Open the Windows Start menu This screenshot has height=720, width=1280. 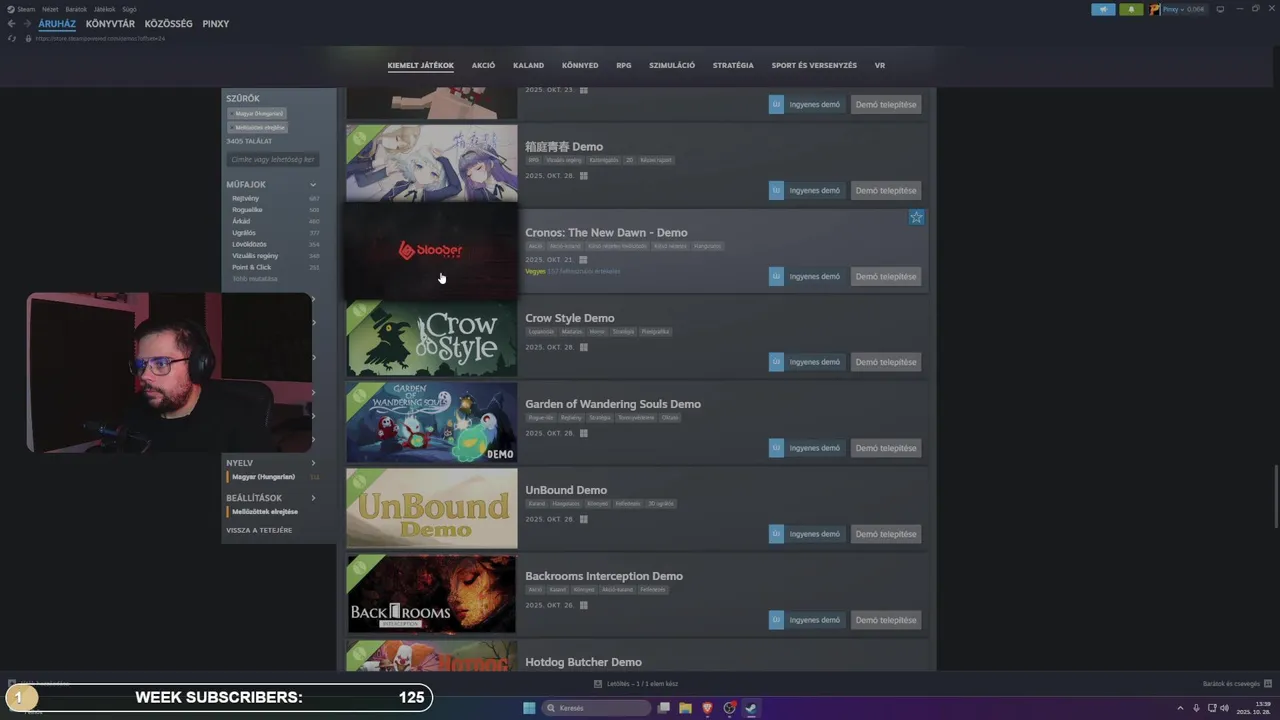click(x=529, y=708)
